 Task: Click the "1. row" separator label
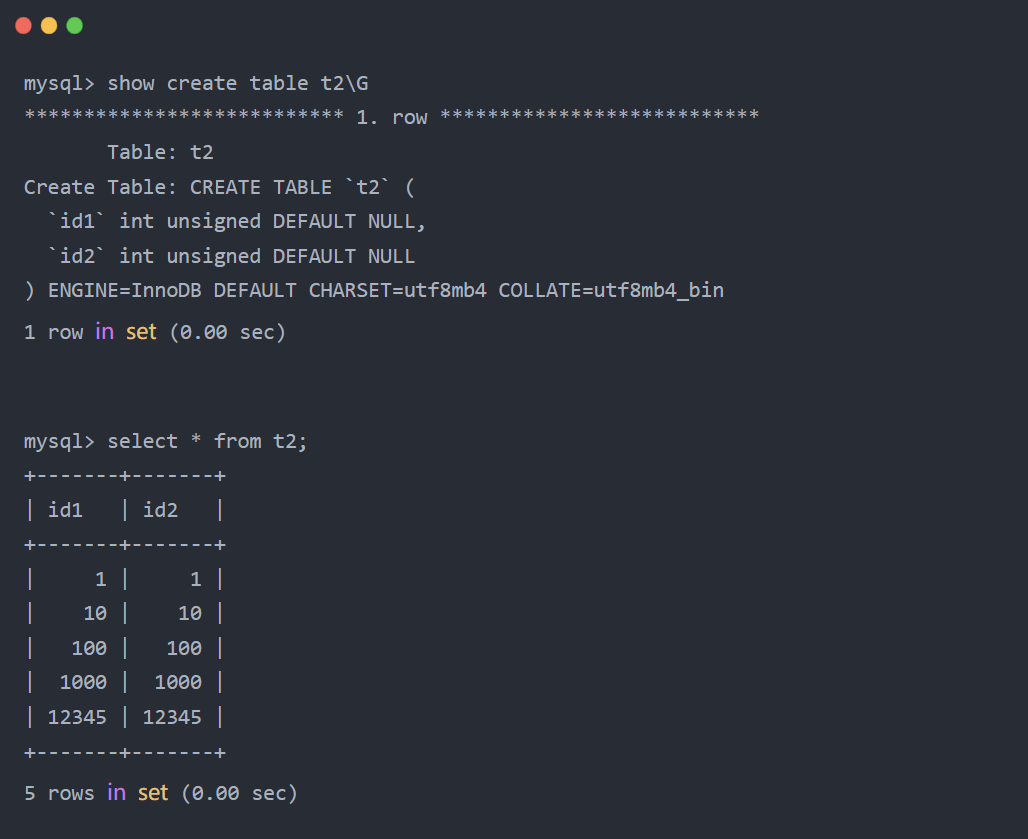391,117
